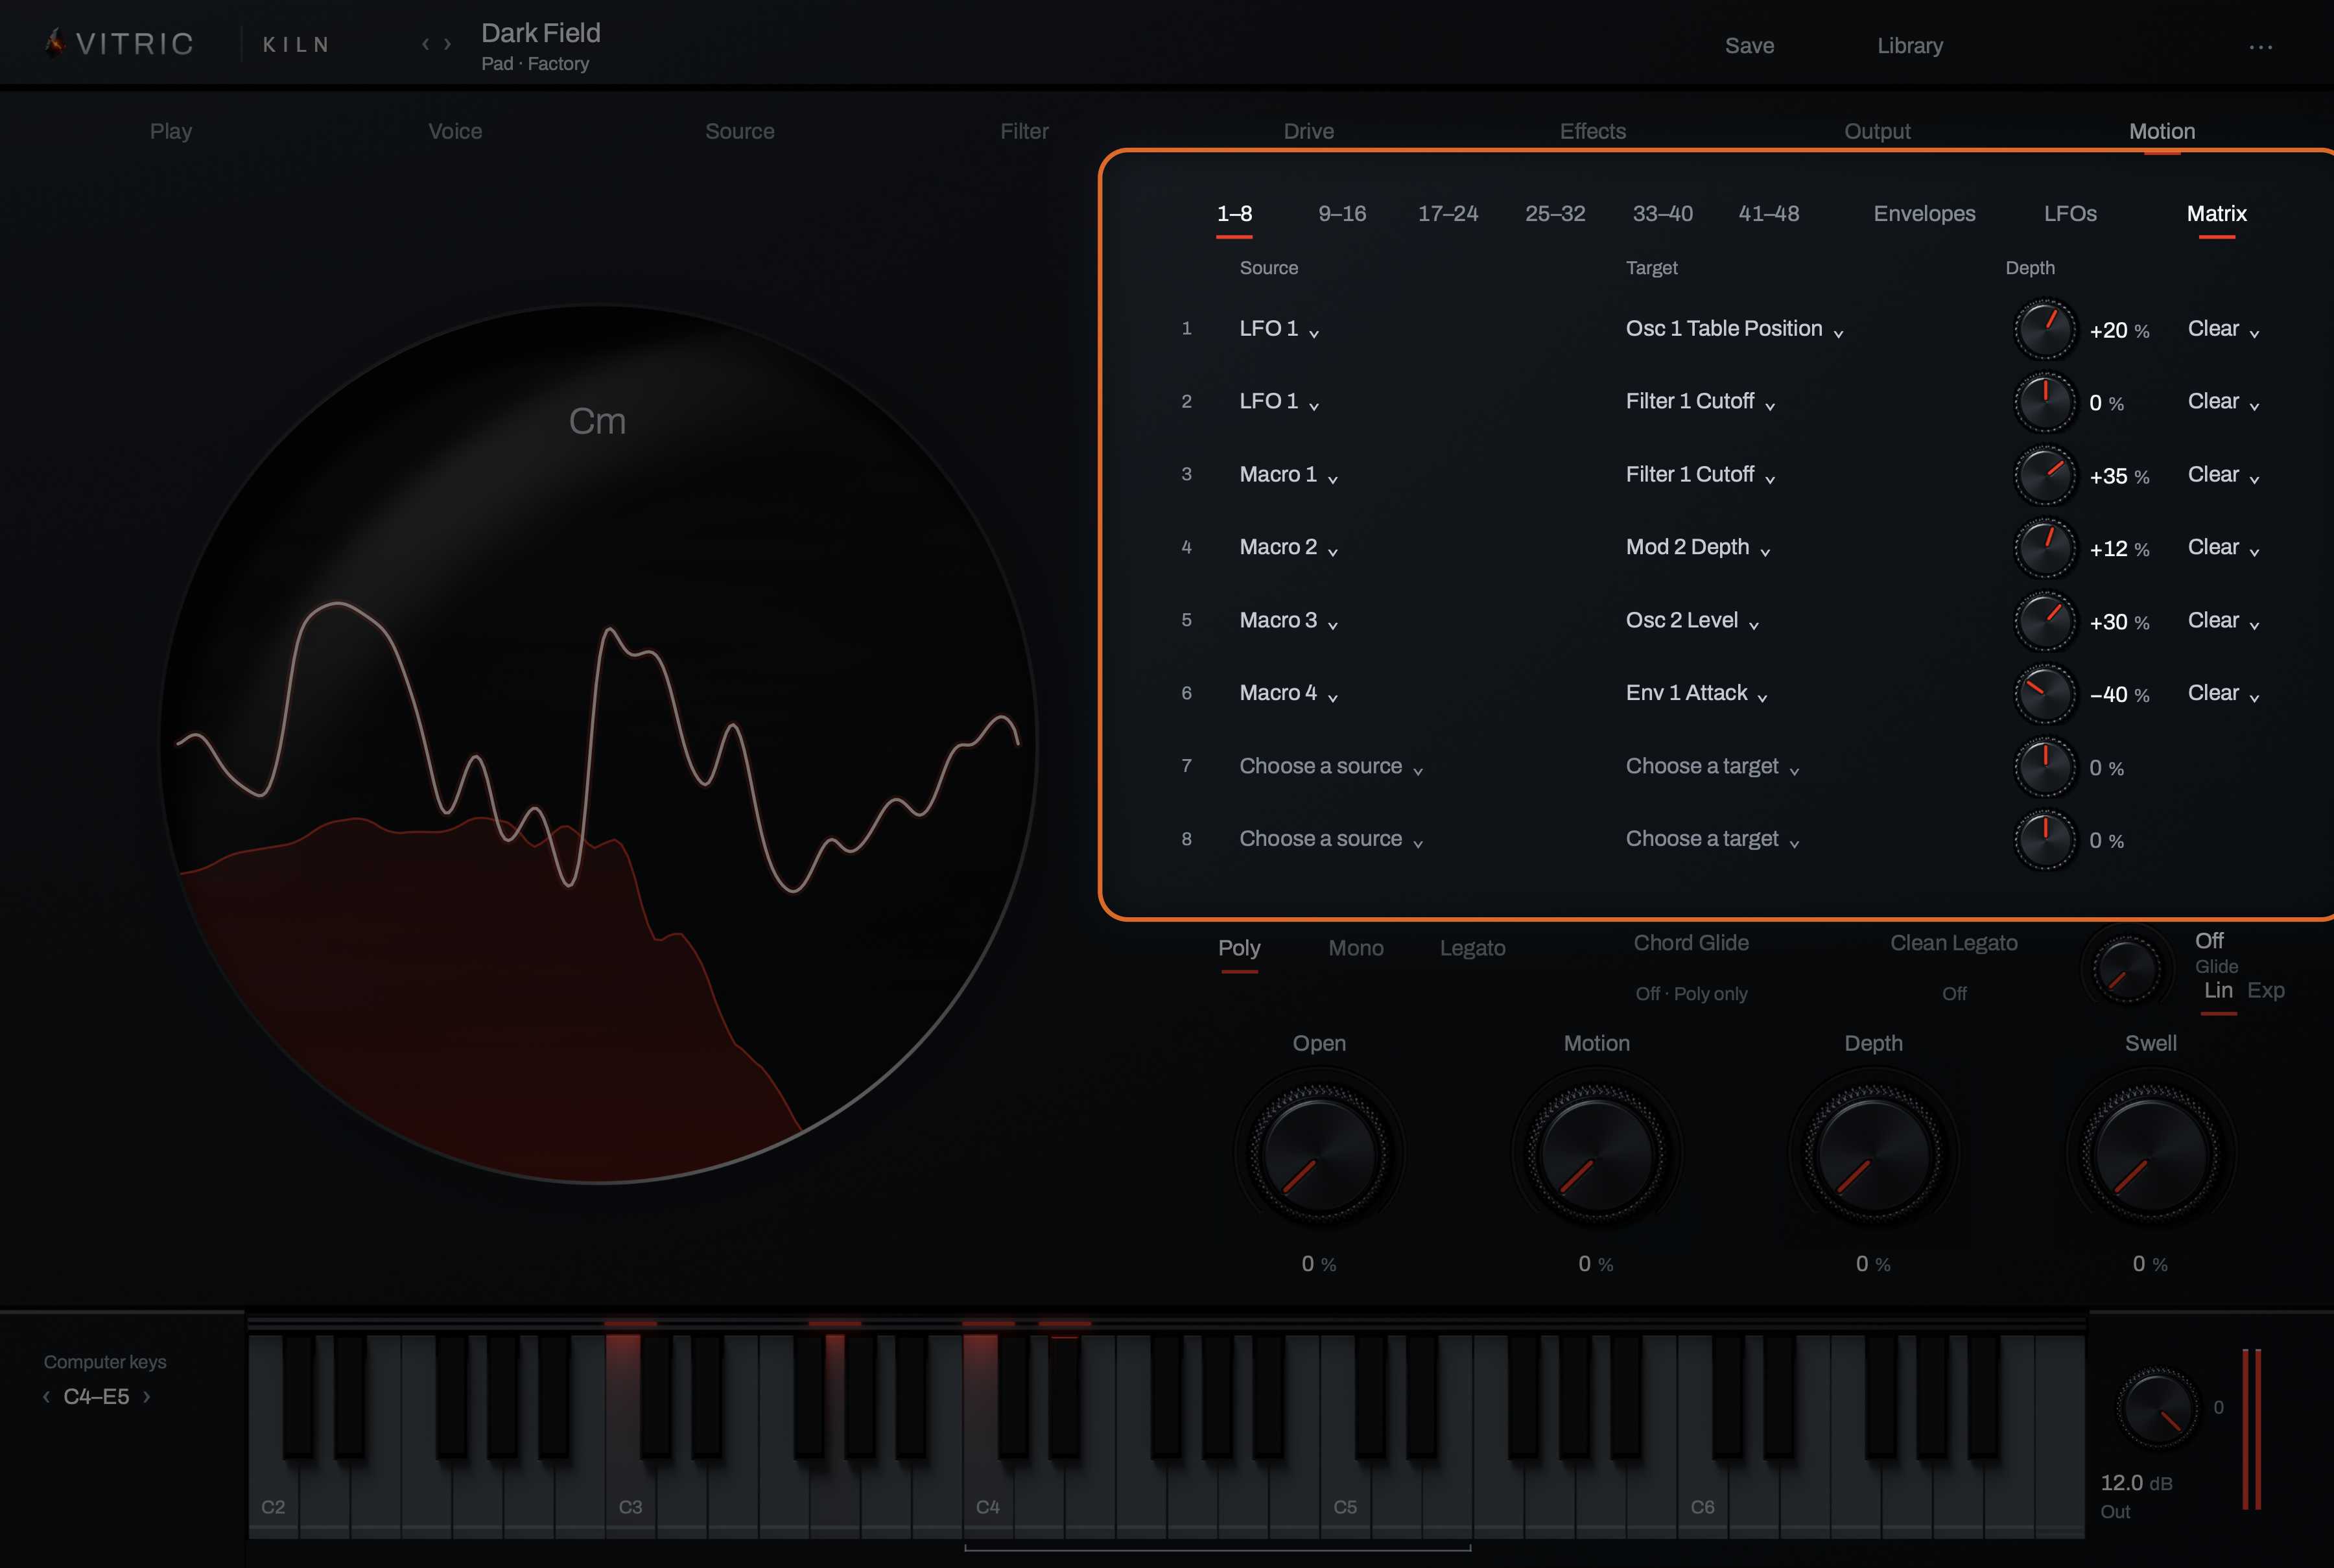This screenshot has width=2334, height=1568.
Task: Click the Dark Field preset name
Action: coord(541,33)
